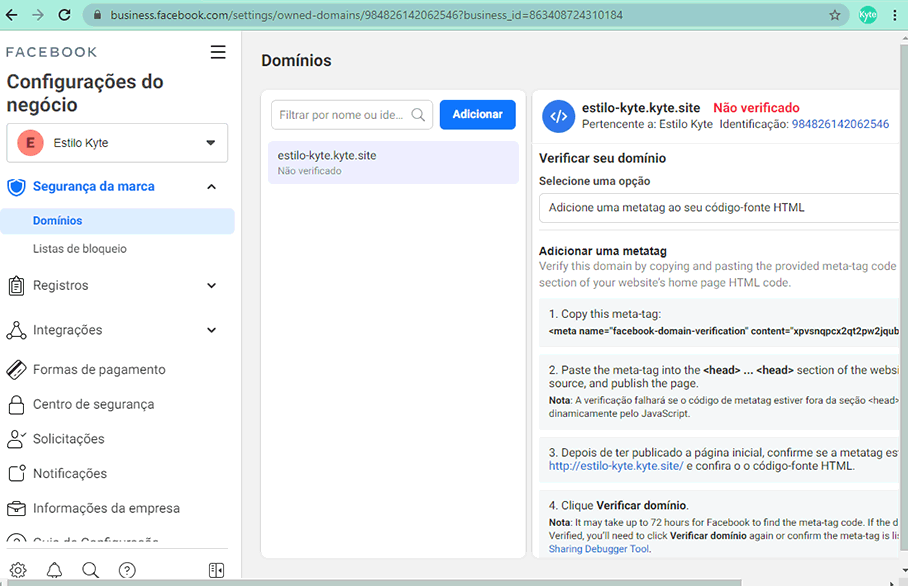Click the blue domain code icon

(558, 116)
